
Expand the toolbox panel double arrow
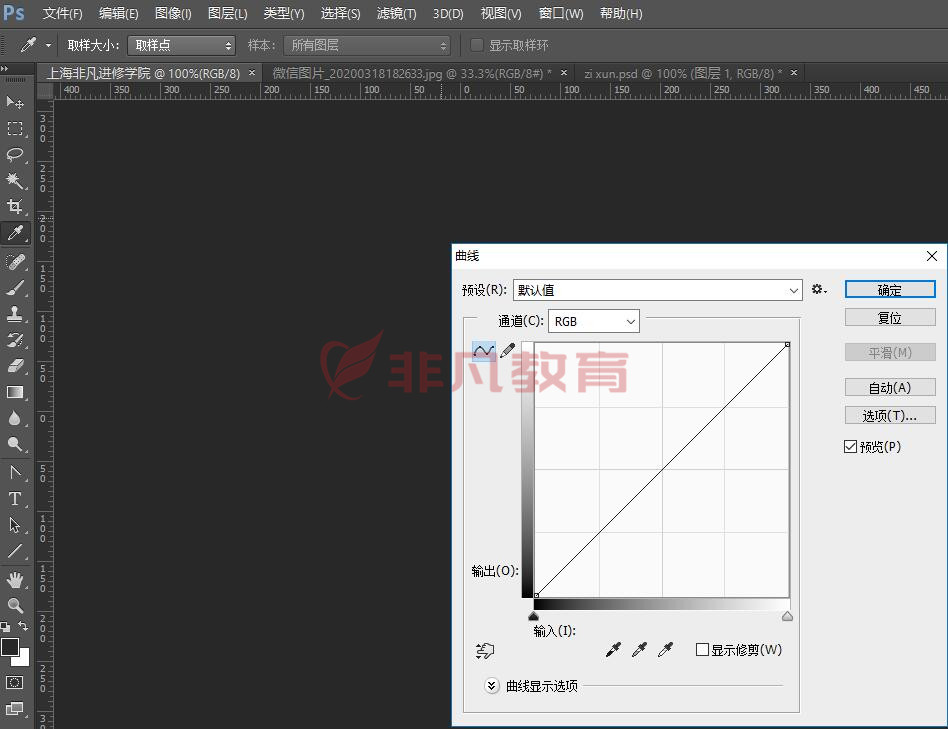pos(4,68)
